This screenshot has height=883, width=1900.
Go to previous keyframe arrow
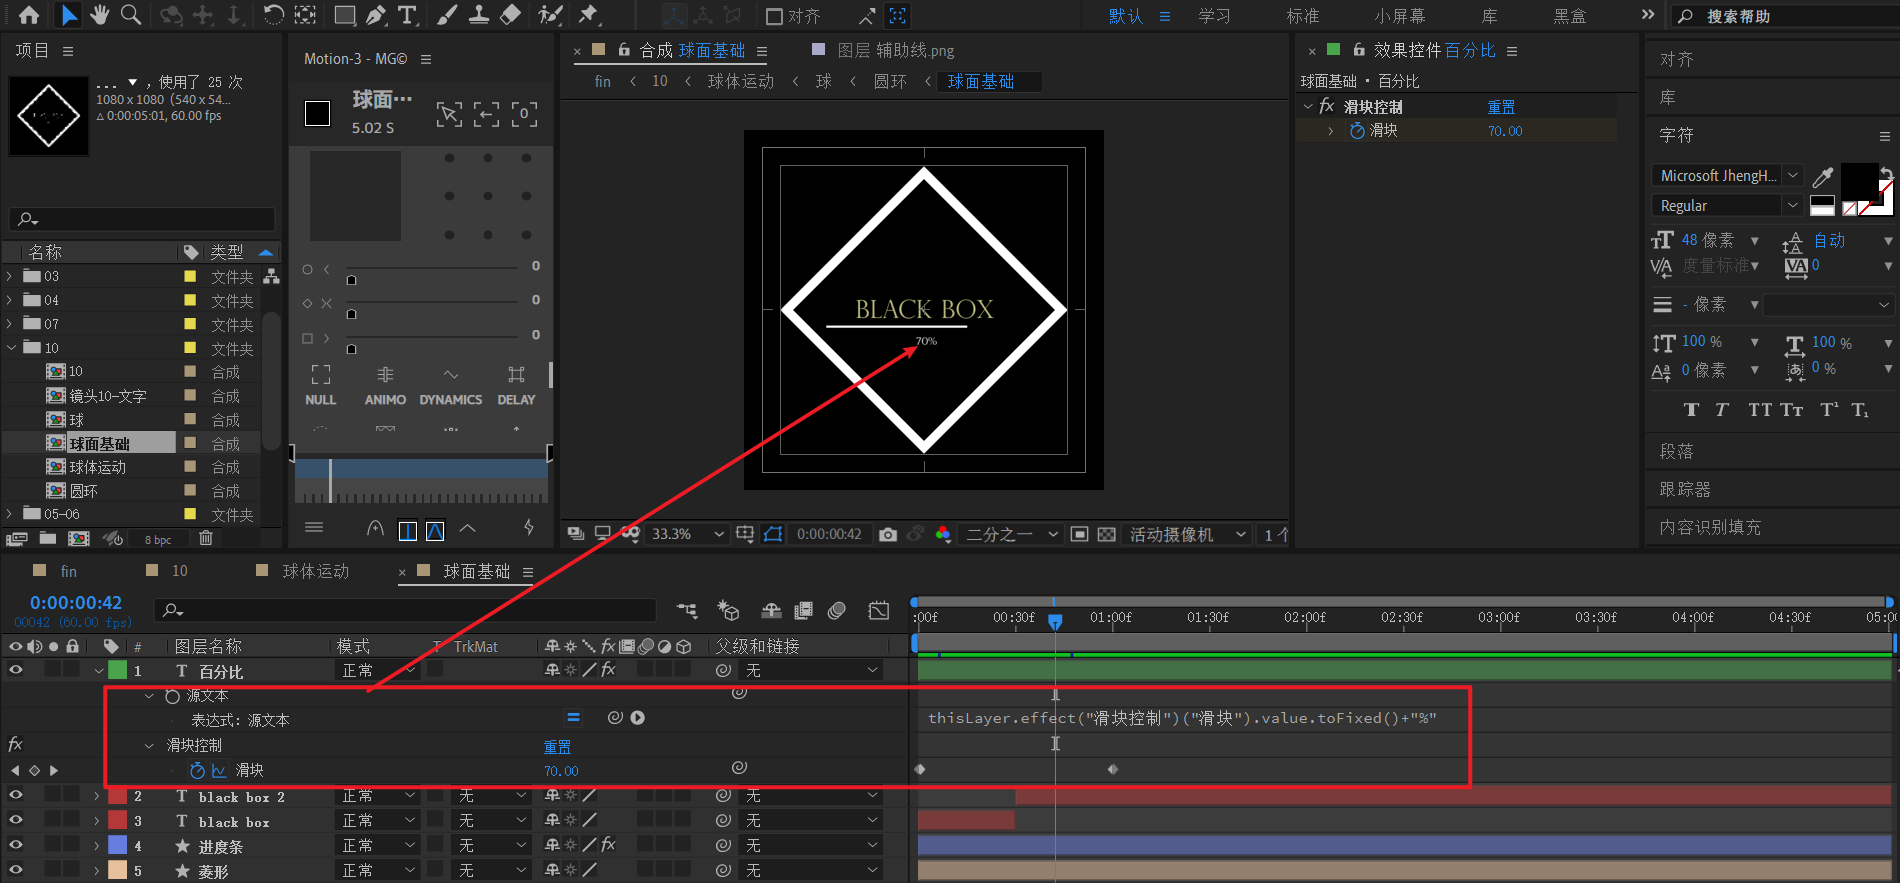point(14,770)
